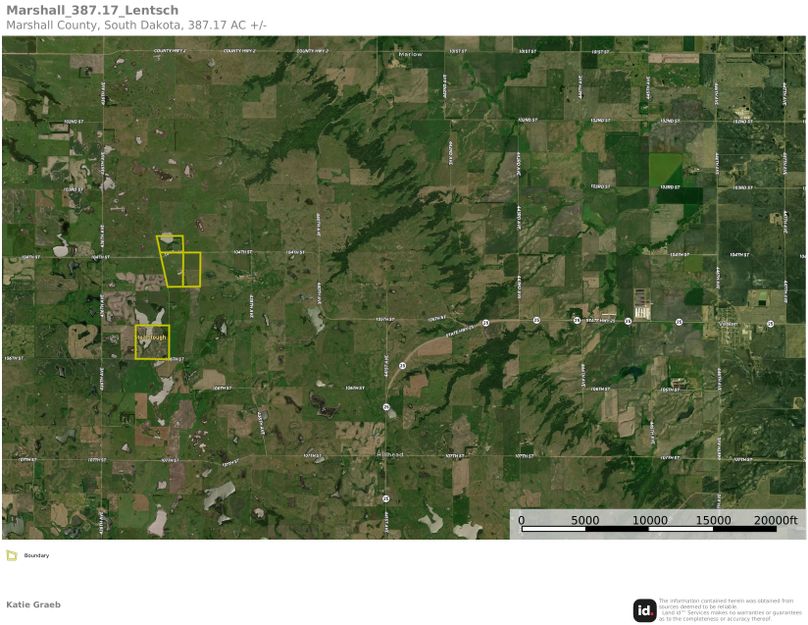Click the Marshall County, South Dakota subtitle

click(x=136, y=24)
